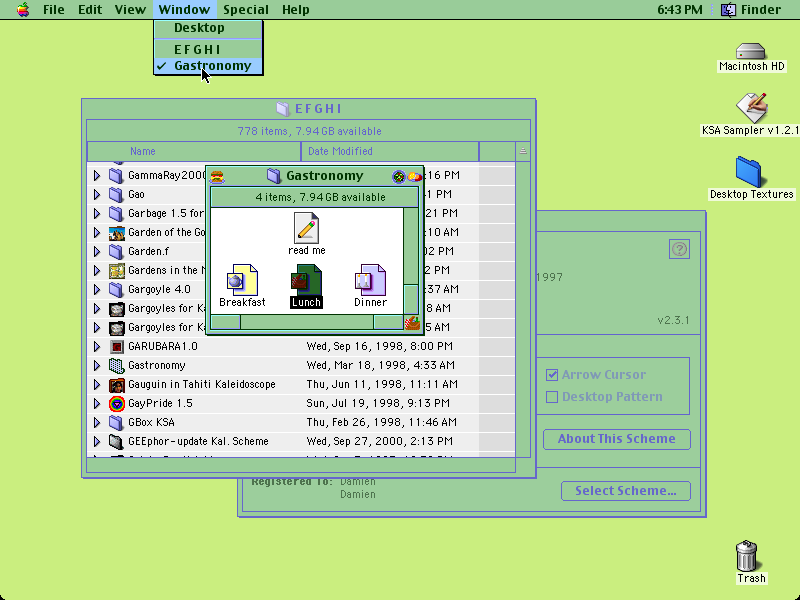Expand the Gauguin in Tahiti Kaleidoscope triangle
The height and width of the screenshot is (600, 800).
pyautogui.click(x=97, y=385)
